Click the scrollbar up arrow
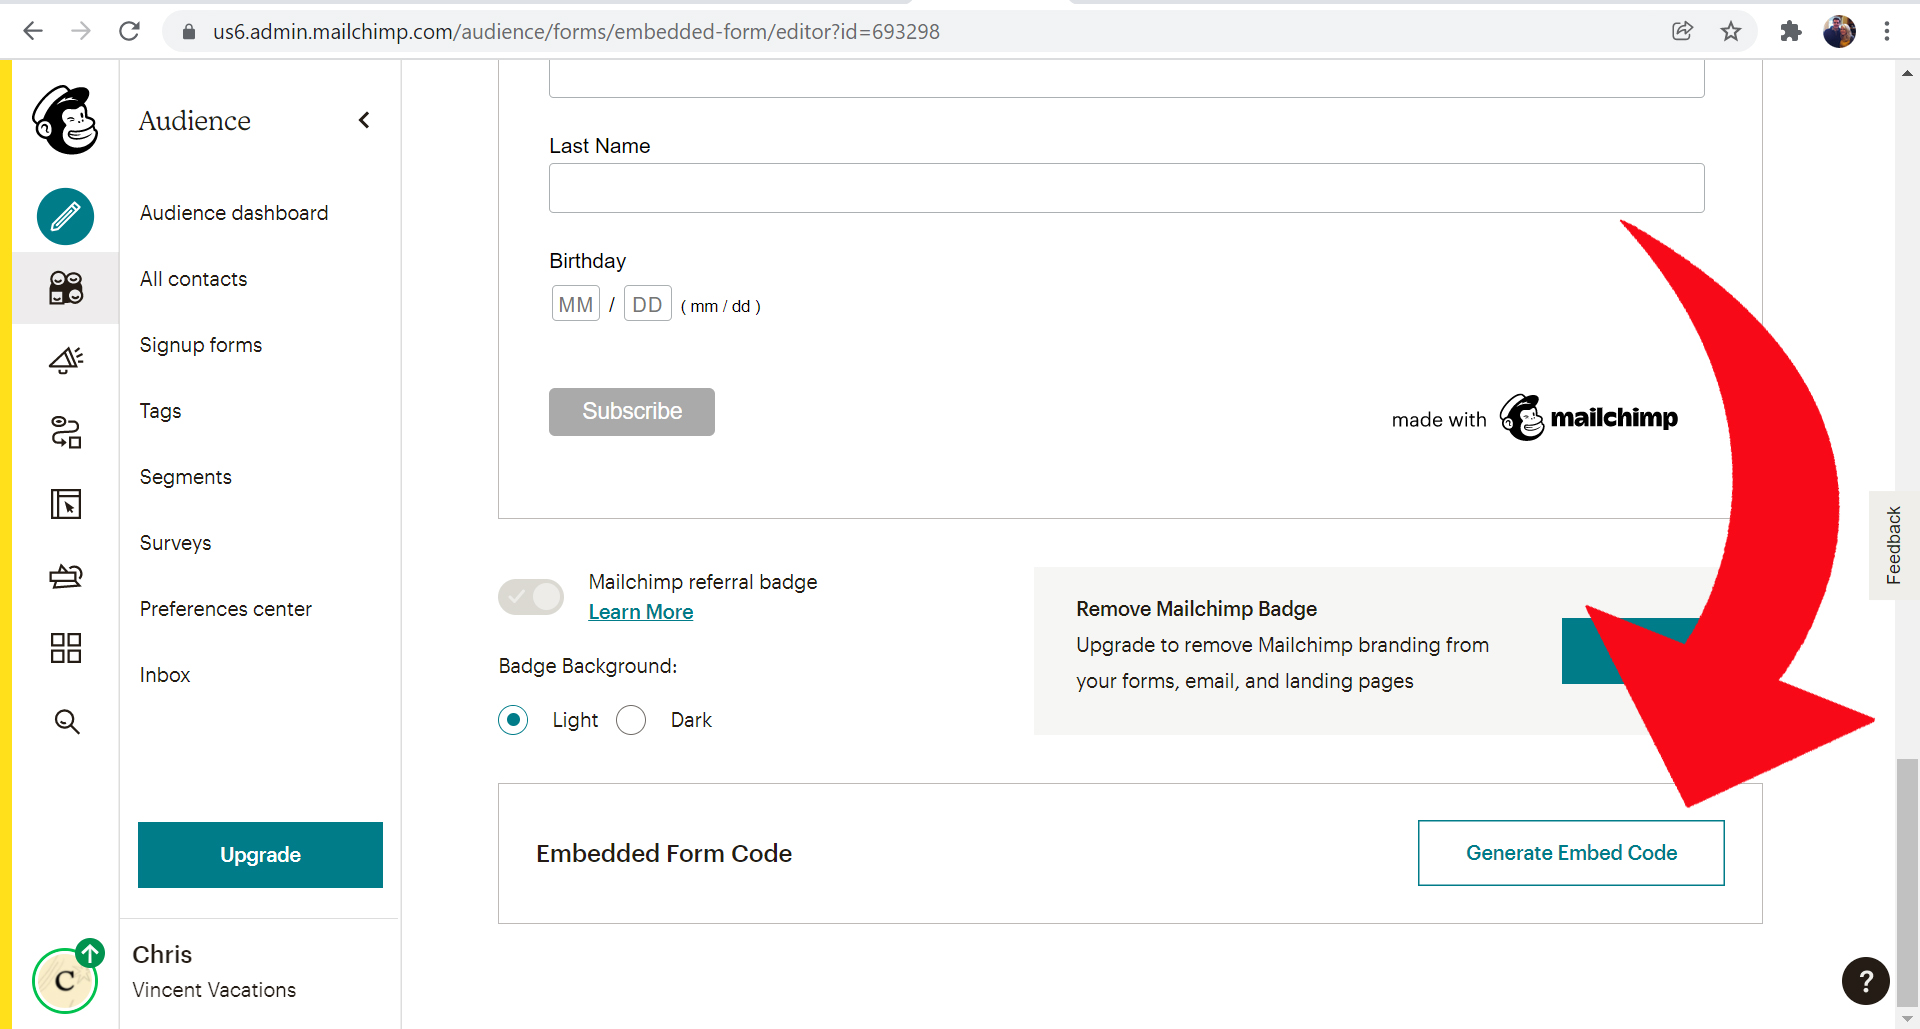Screen dimensions: 1920x1029 click(1908, 73)
